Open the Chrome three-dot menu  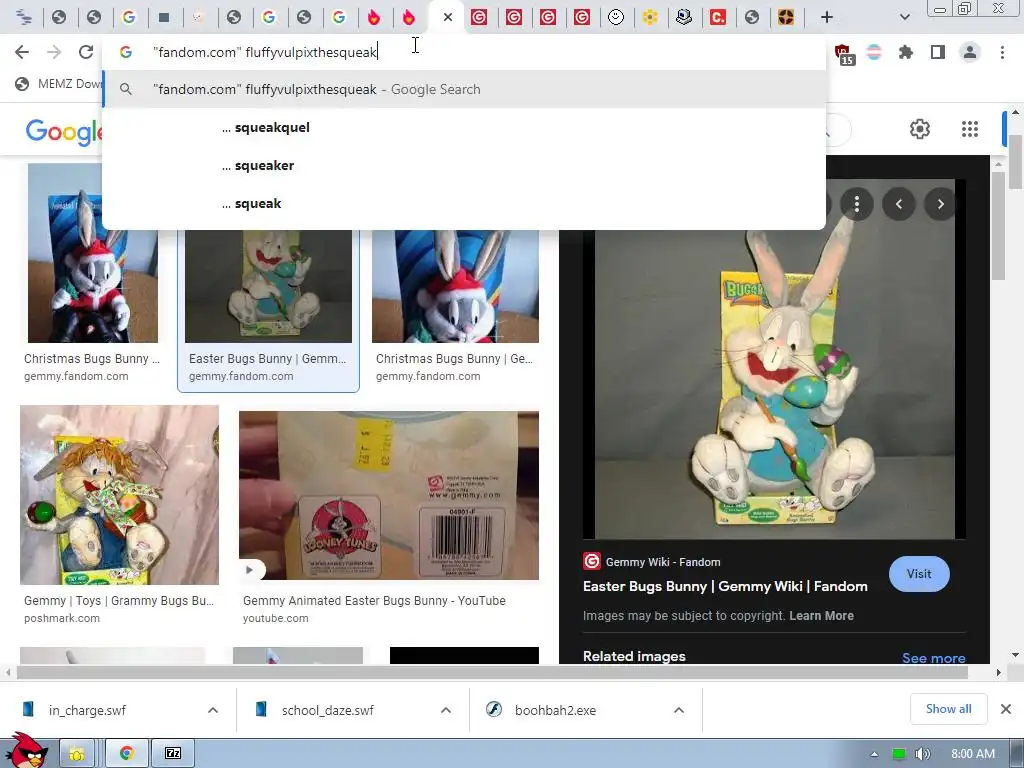[x=1002, y=52]
